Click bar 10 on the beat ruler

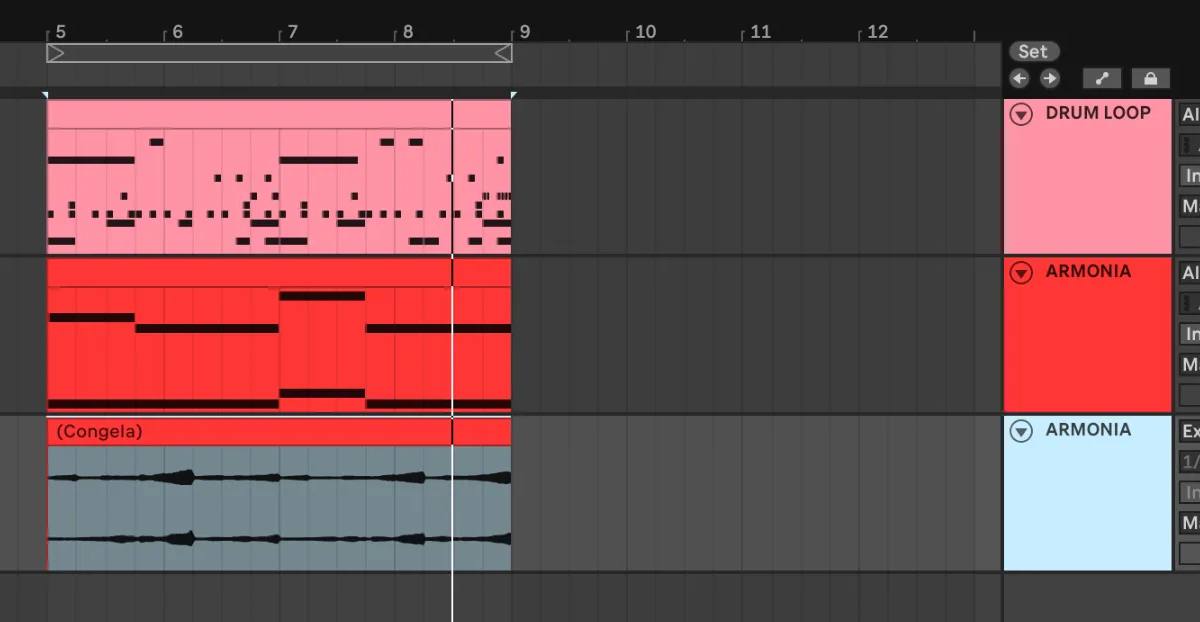[x=646, y=32]
